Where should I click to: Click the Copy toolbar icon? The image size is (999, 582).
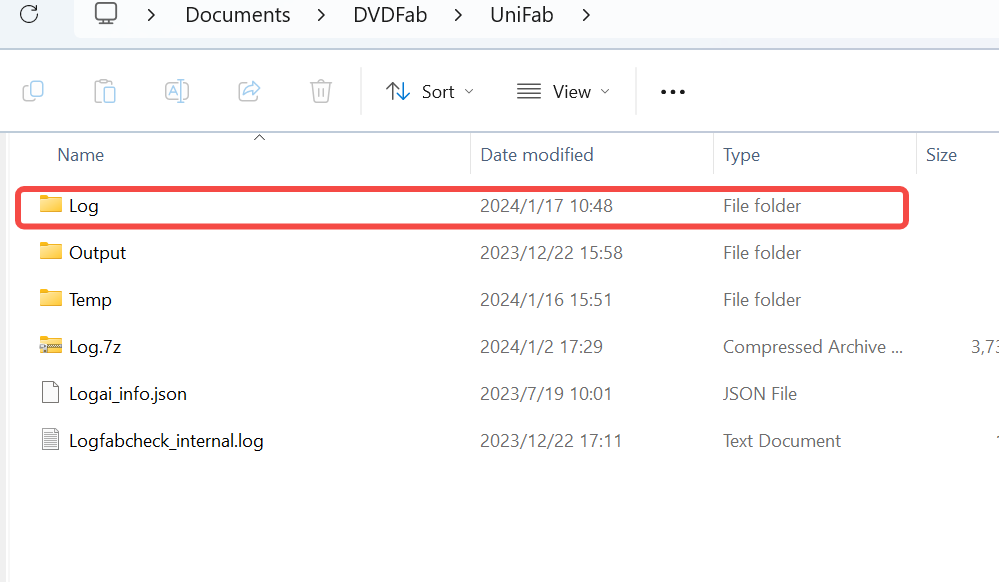coord(33,91)
